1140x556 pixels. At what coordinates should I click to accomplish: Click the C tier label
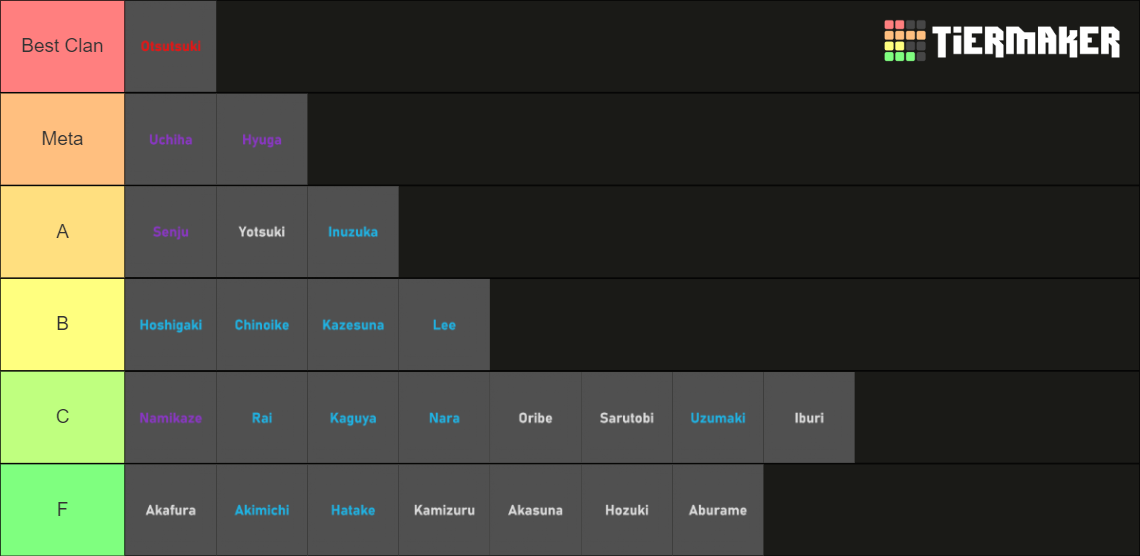click(62, 417)
